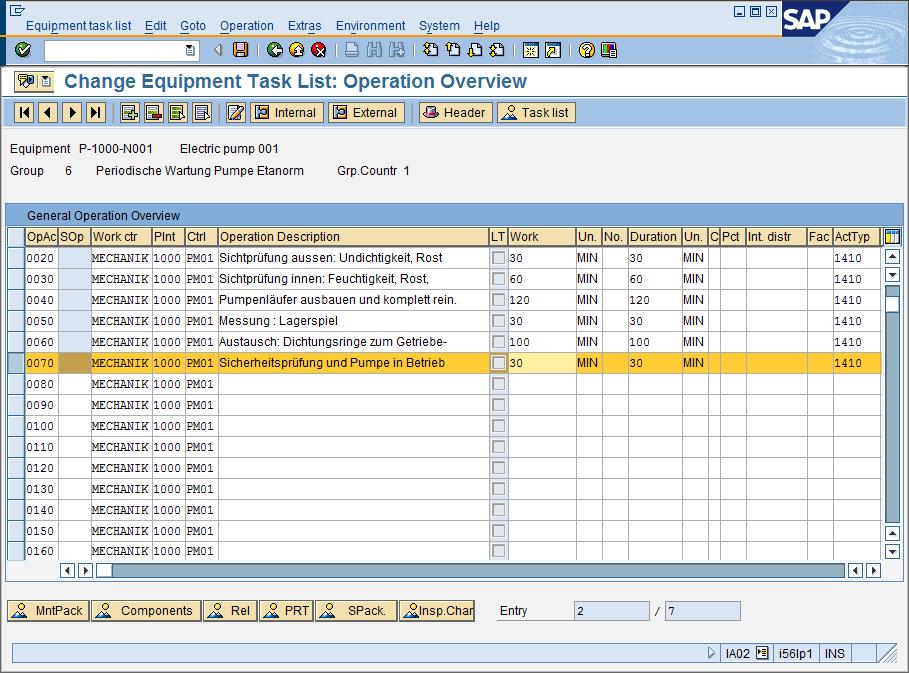Click the MntPack button

click(48, 610)
